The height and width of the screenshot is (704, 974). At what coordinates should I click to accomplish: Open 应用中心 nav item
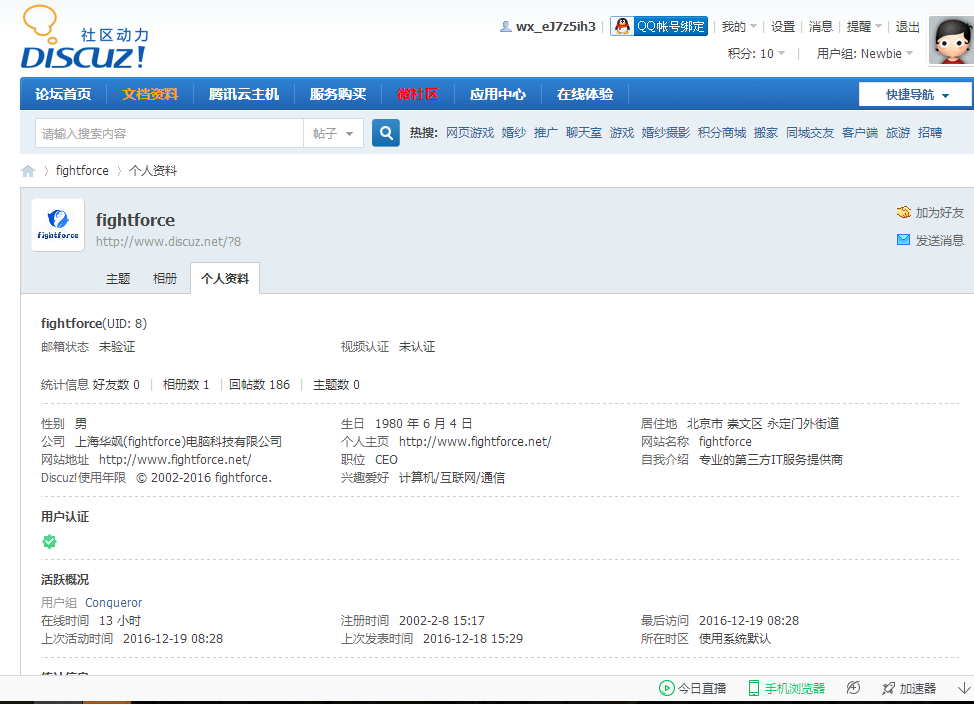(498, 94)
